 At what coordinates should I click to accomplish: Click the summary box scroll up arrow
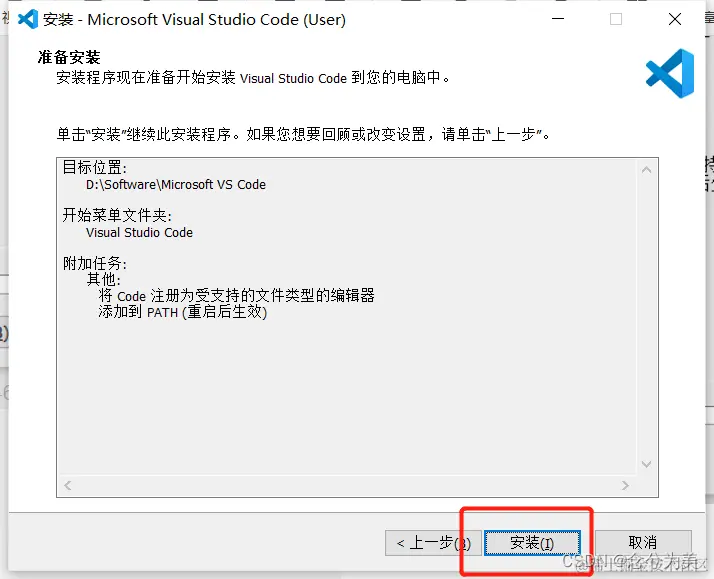(646, 170)
